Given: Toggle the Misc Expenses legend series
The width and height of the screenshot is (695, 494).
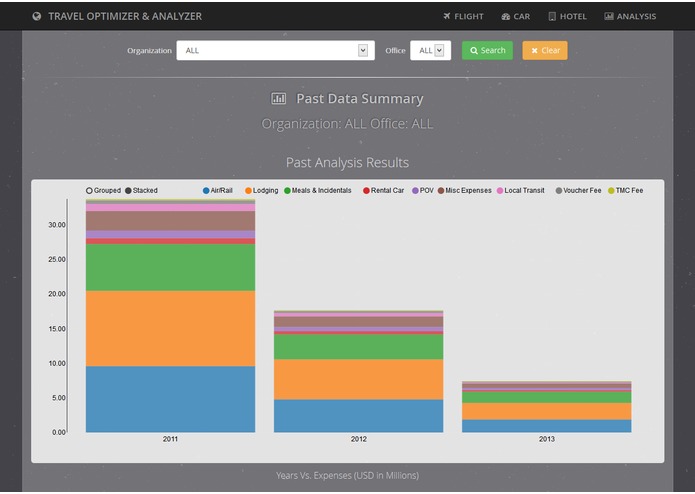Looking at the screenshot, I should tap(465, 191).
